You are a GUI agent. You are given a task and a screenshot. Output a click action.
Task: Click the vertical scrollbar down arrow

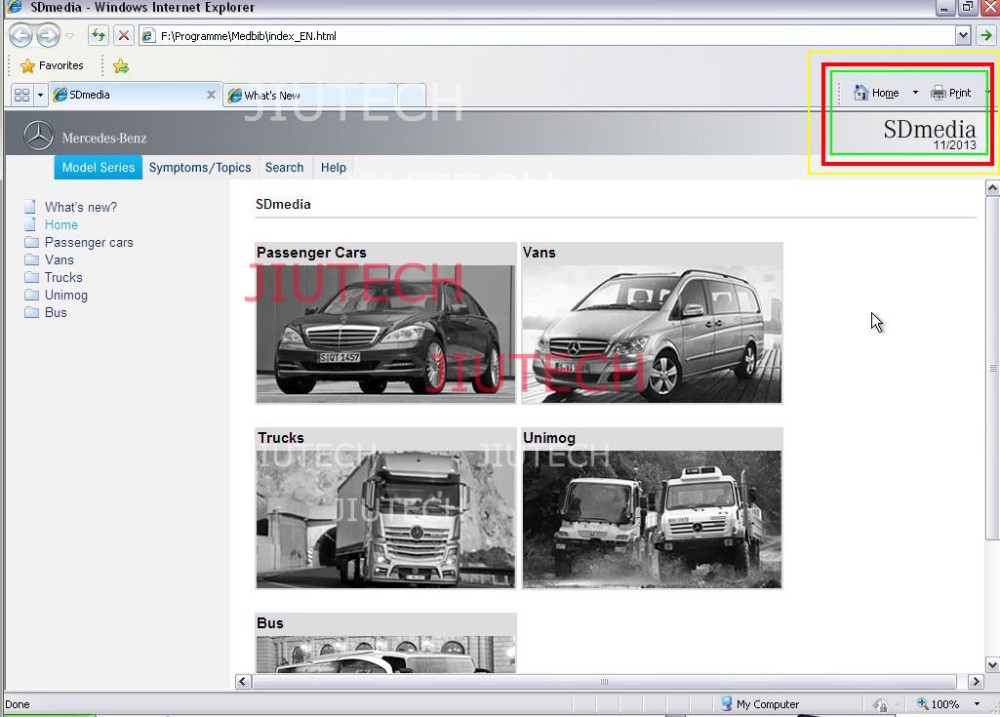[992, 664]
